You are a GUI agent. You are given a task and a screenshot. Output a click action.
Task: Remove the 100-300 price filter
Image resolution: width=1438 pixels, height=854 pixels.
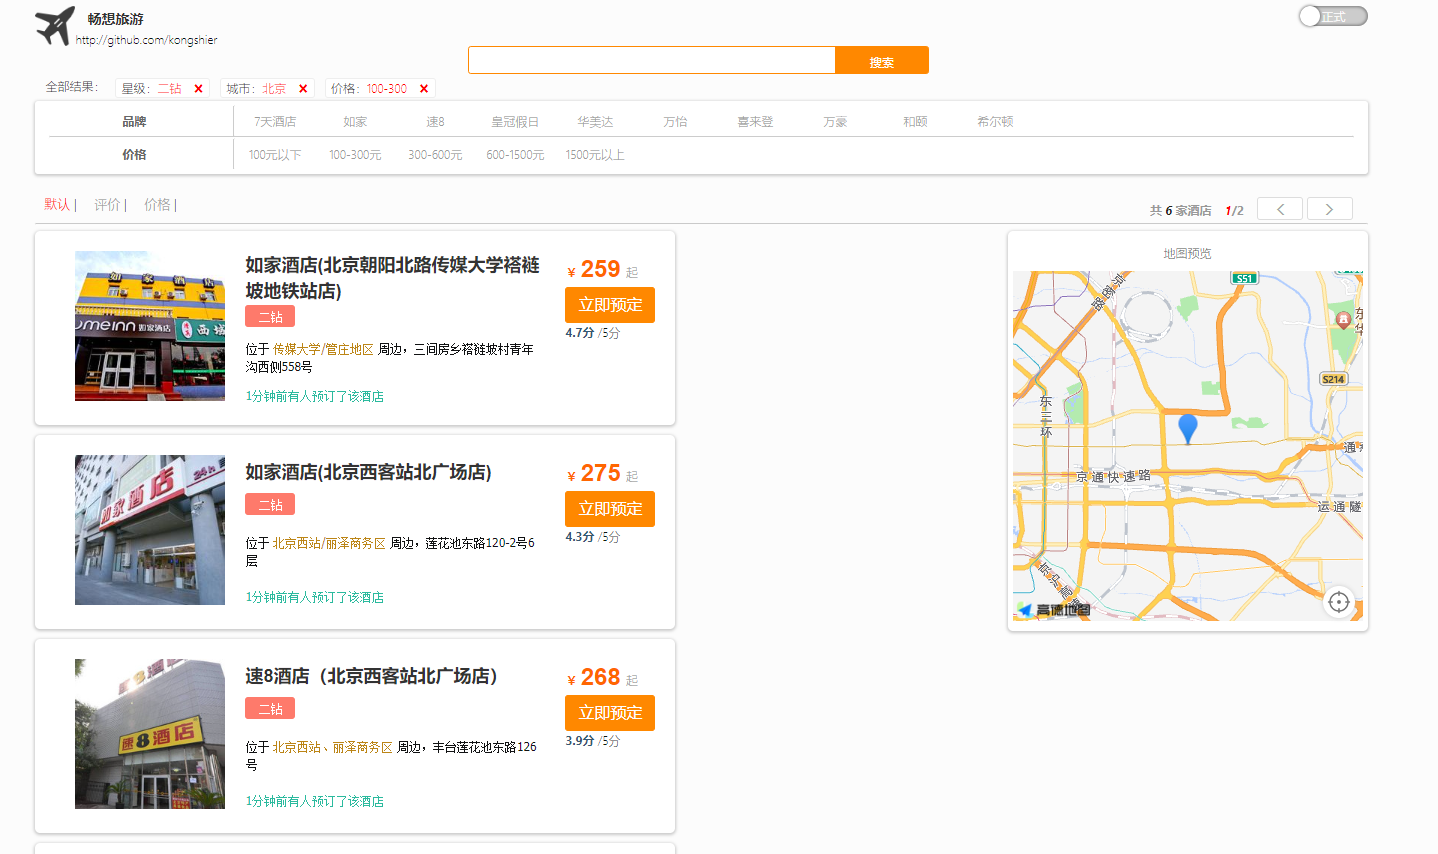click(423, 88)
